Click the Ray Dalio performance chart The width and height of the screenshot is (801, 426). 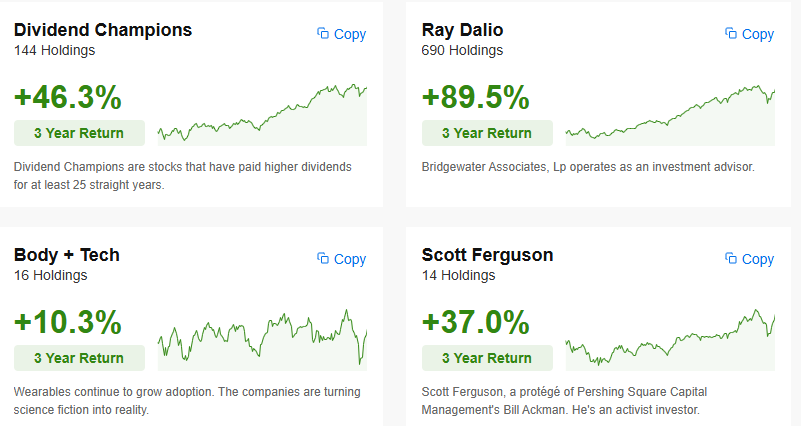click(x=670, y=115)
